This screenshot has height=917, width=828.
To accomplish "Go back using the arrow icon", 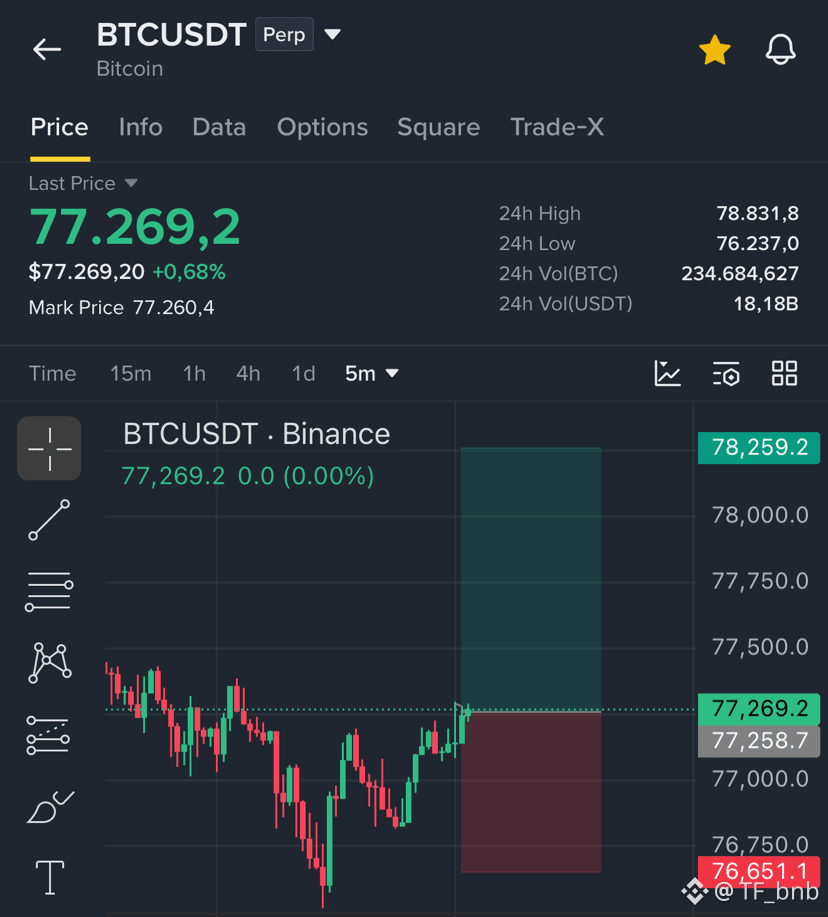I will tap(47, 49).
